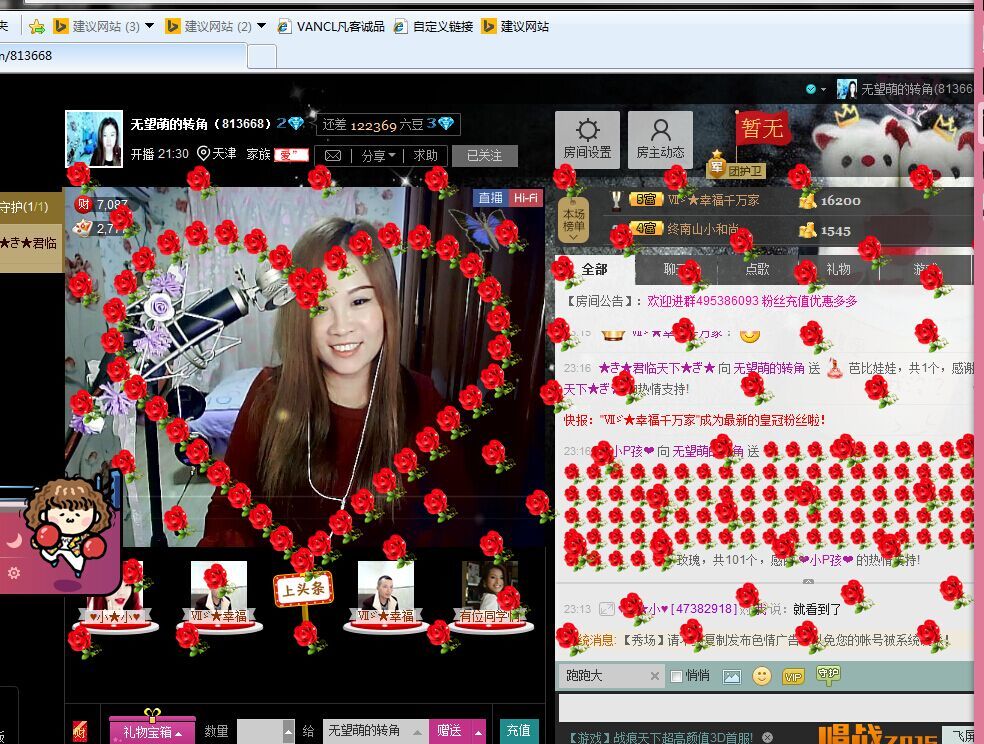Click the boxing cartoon mascot
This screenshot has width=984, height=744.
68,527
